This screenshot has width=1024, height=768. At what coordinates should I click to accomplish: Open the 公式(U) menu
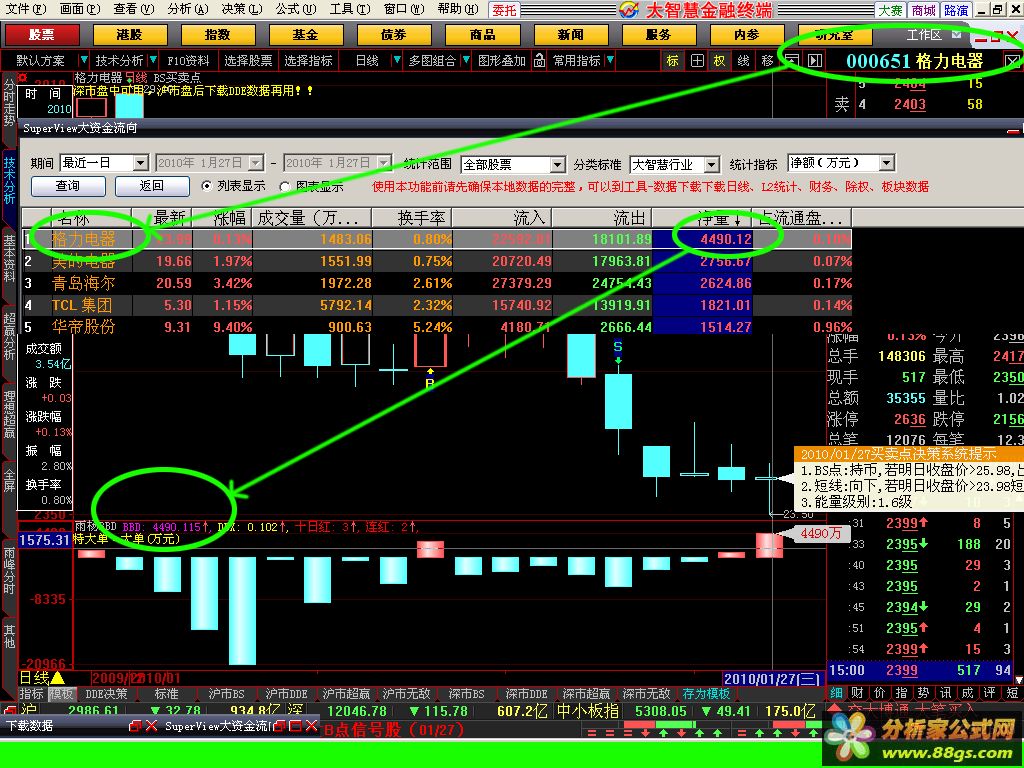pos(295,9)
